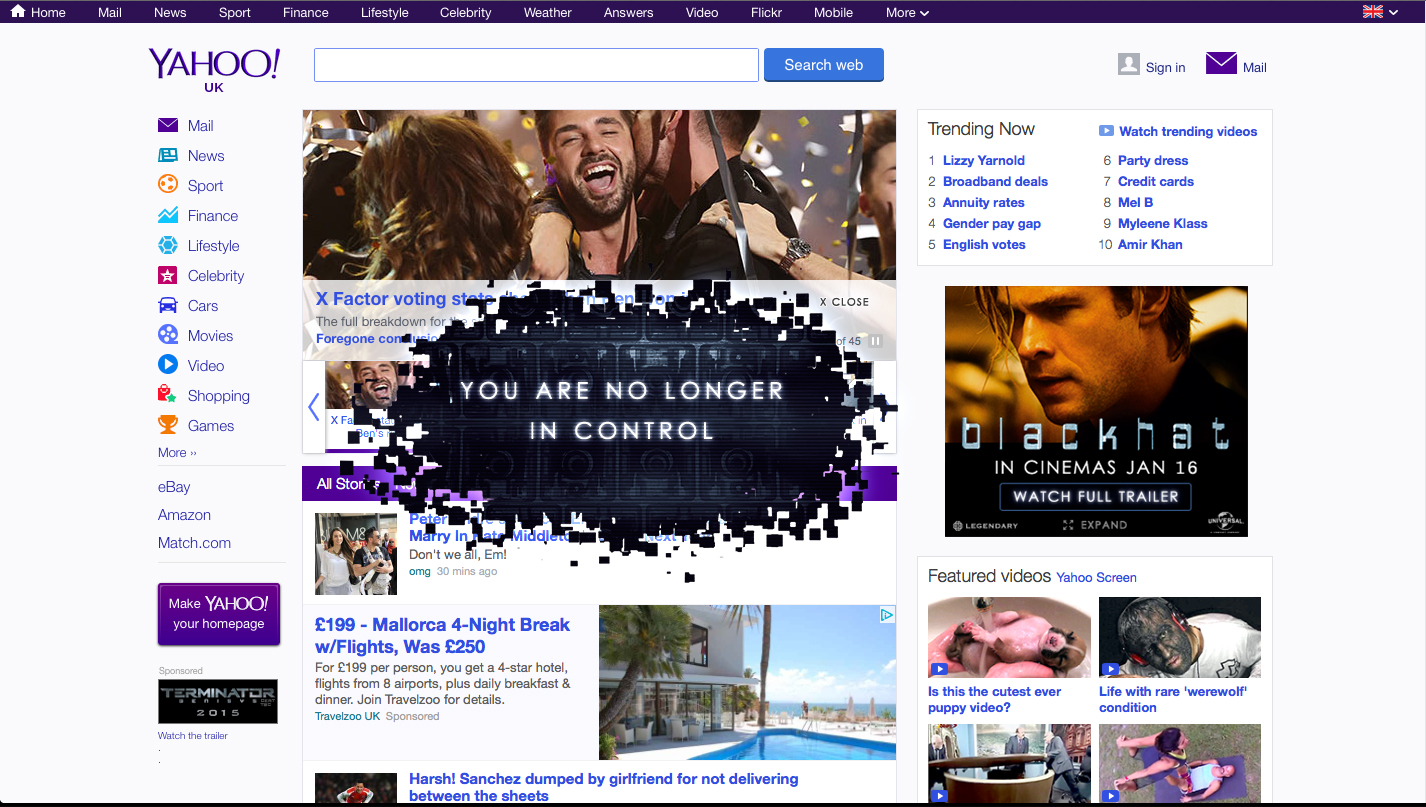
Task: Close the overlay ad with X Close
Action: point(844,302)
